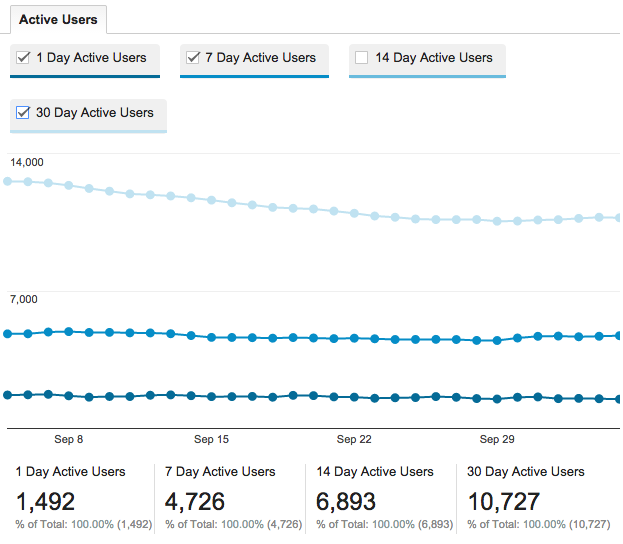
Task: Disable the 30 Day Active Users checkbox
Action: [x=23, y=113]
